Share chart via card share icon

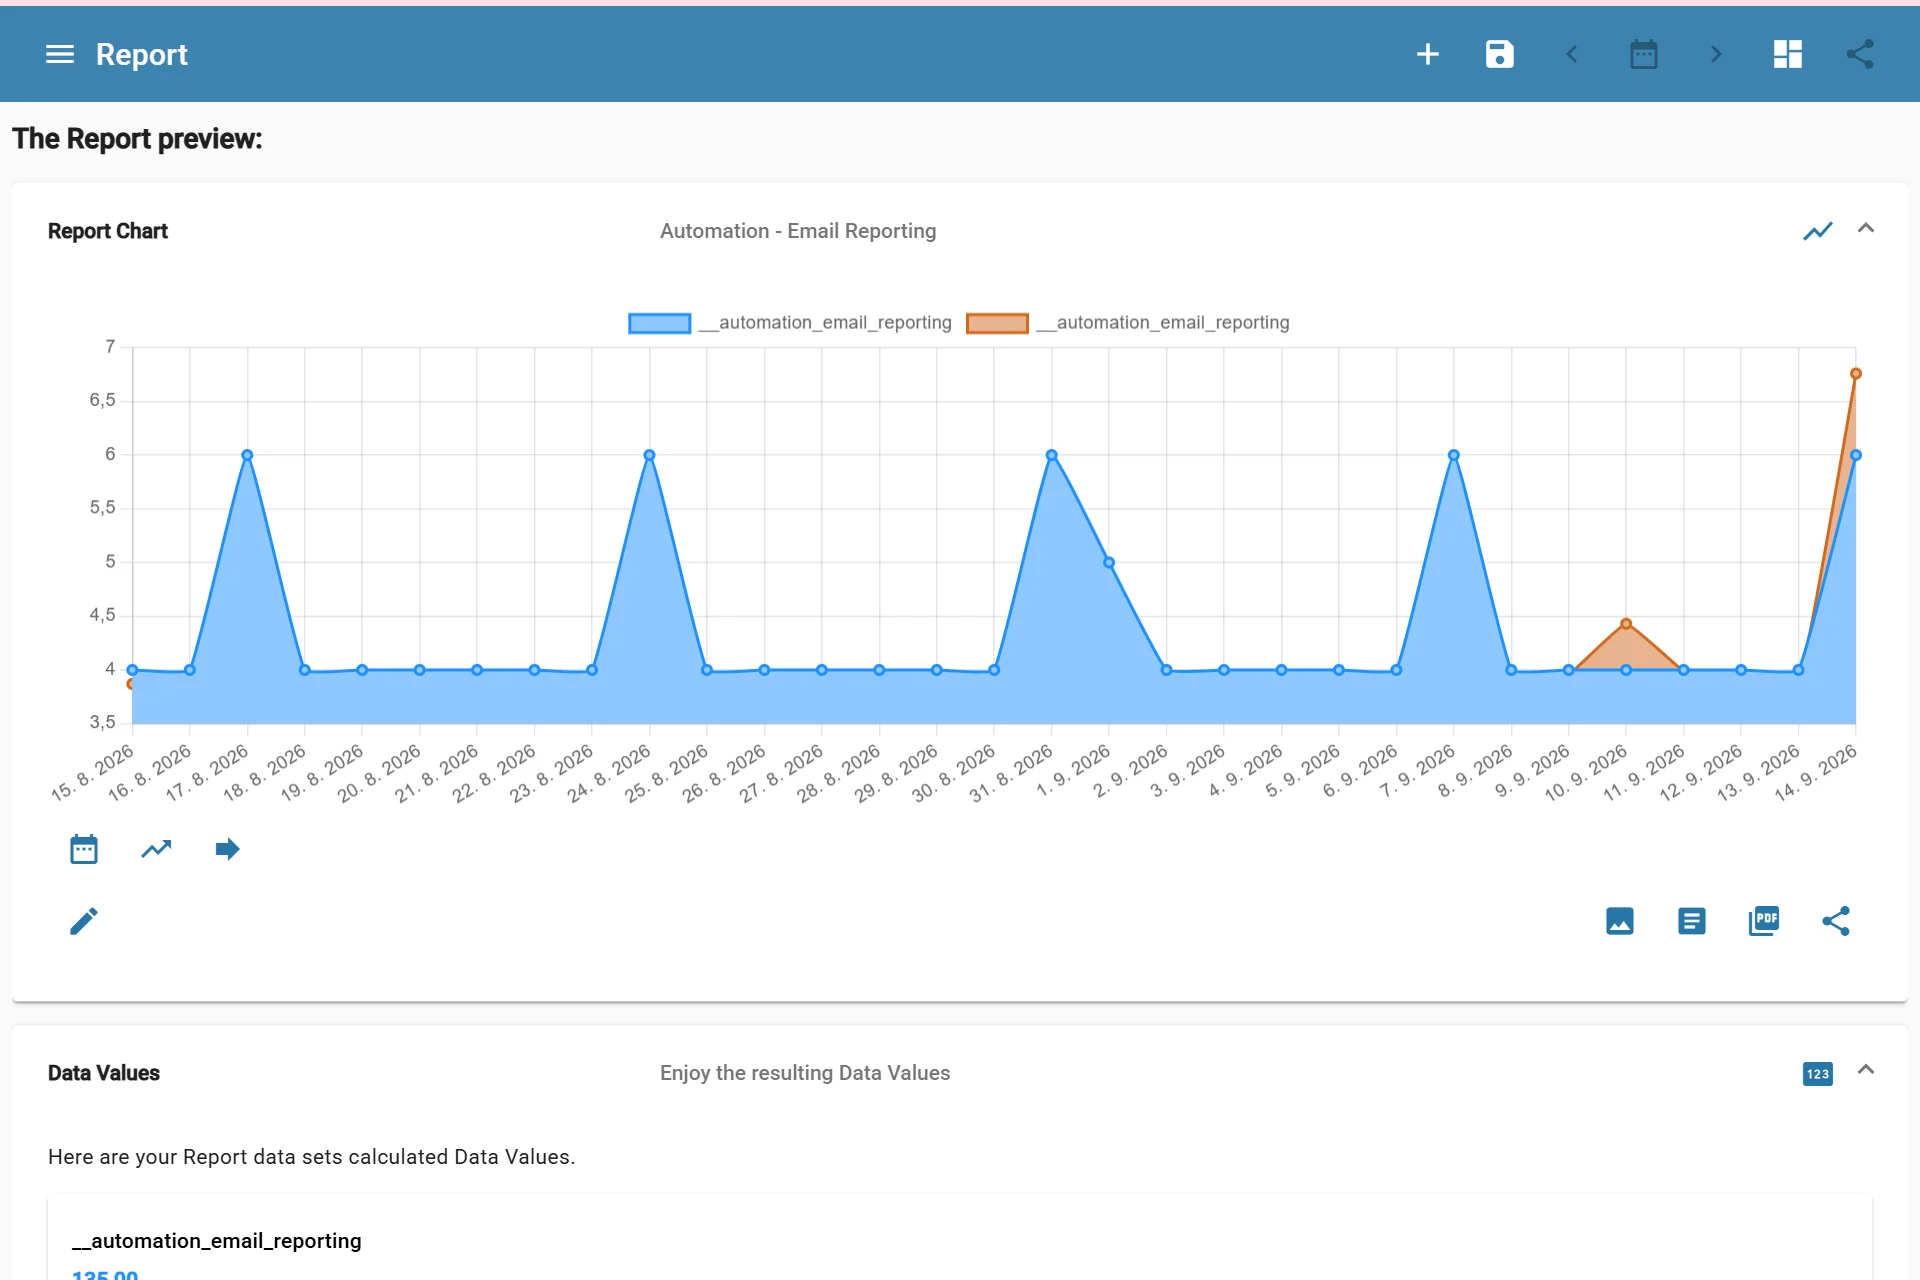pyautogui.click(x=1836, y=921)
